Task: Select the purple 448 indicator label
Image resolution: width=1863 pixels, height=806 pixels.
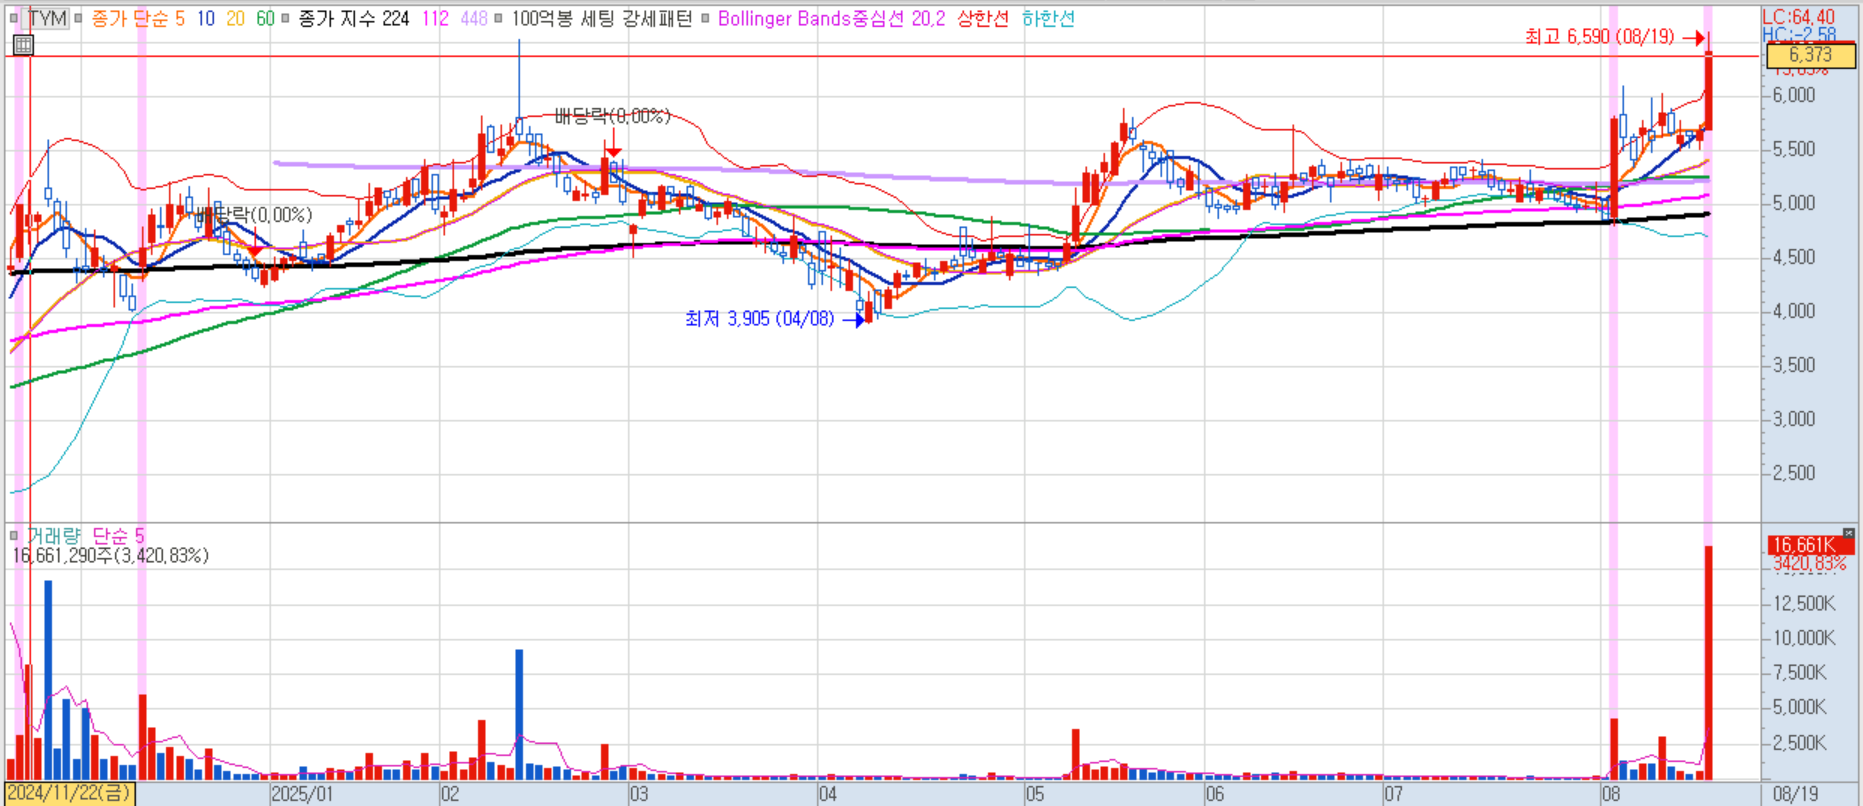Action: [x=474, y=18]
